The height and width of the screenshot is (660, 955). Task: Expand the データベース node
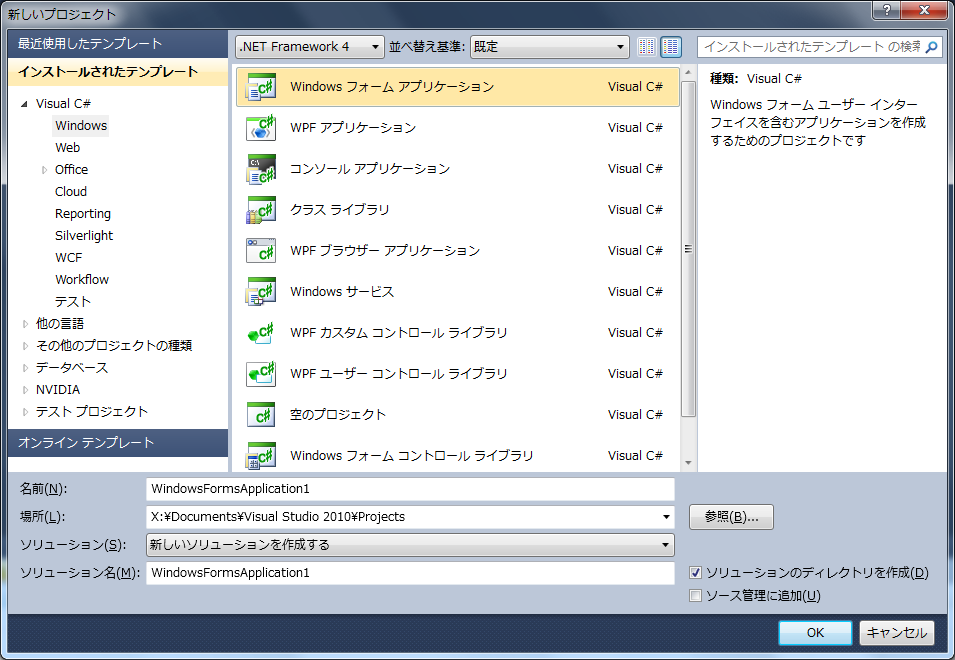click(25, 368)
